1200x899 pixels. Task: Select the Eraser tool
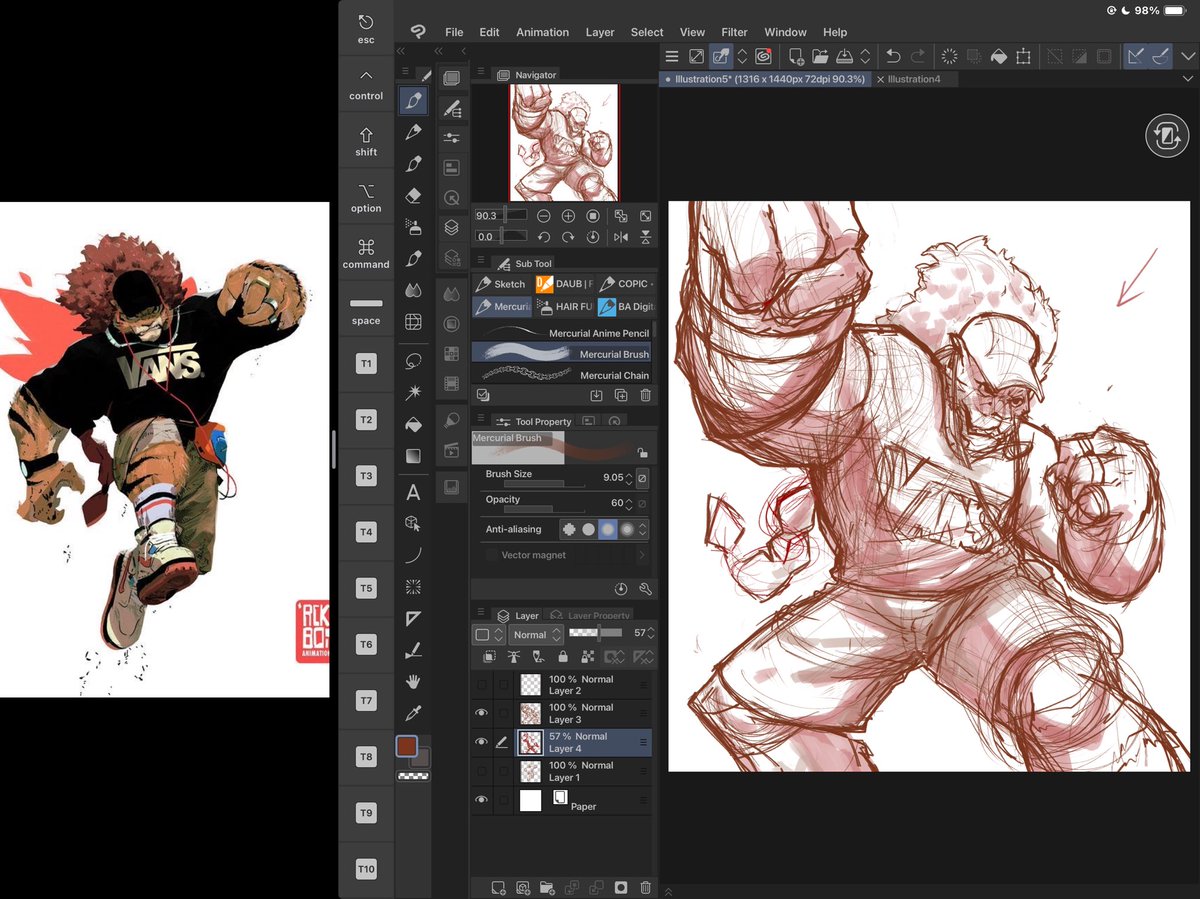click(x=413, y=195)
